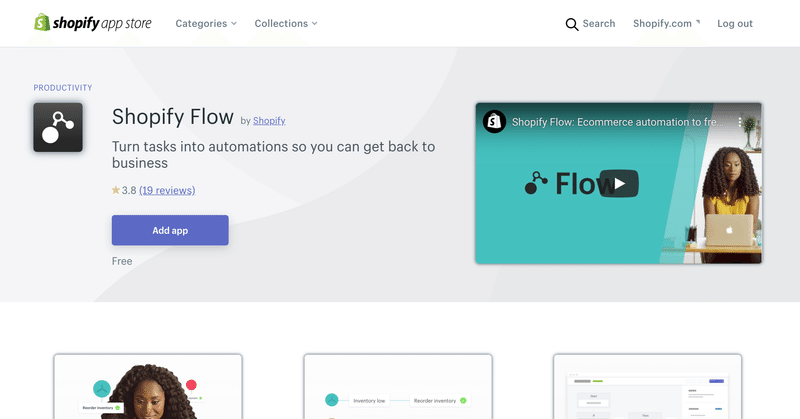Play the Shopify Flow video

pyautogui.click(x=619, y=183)
